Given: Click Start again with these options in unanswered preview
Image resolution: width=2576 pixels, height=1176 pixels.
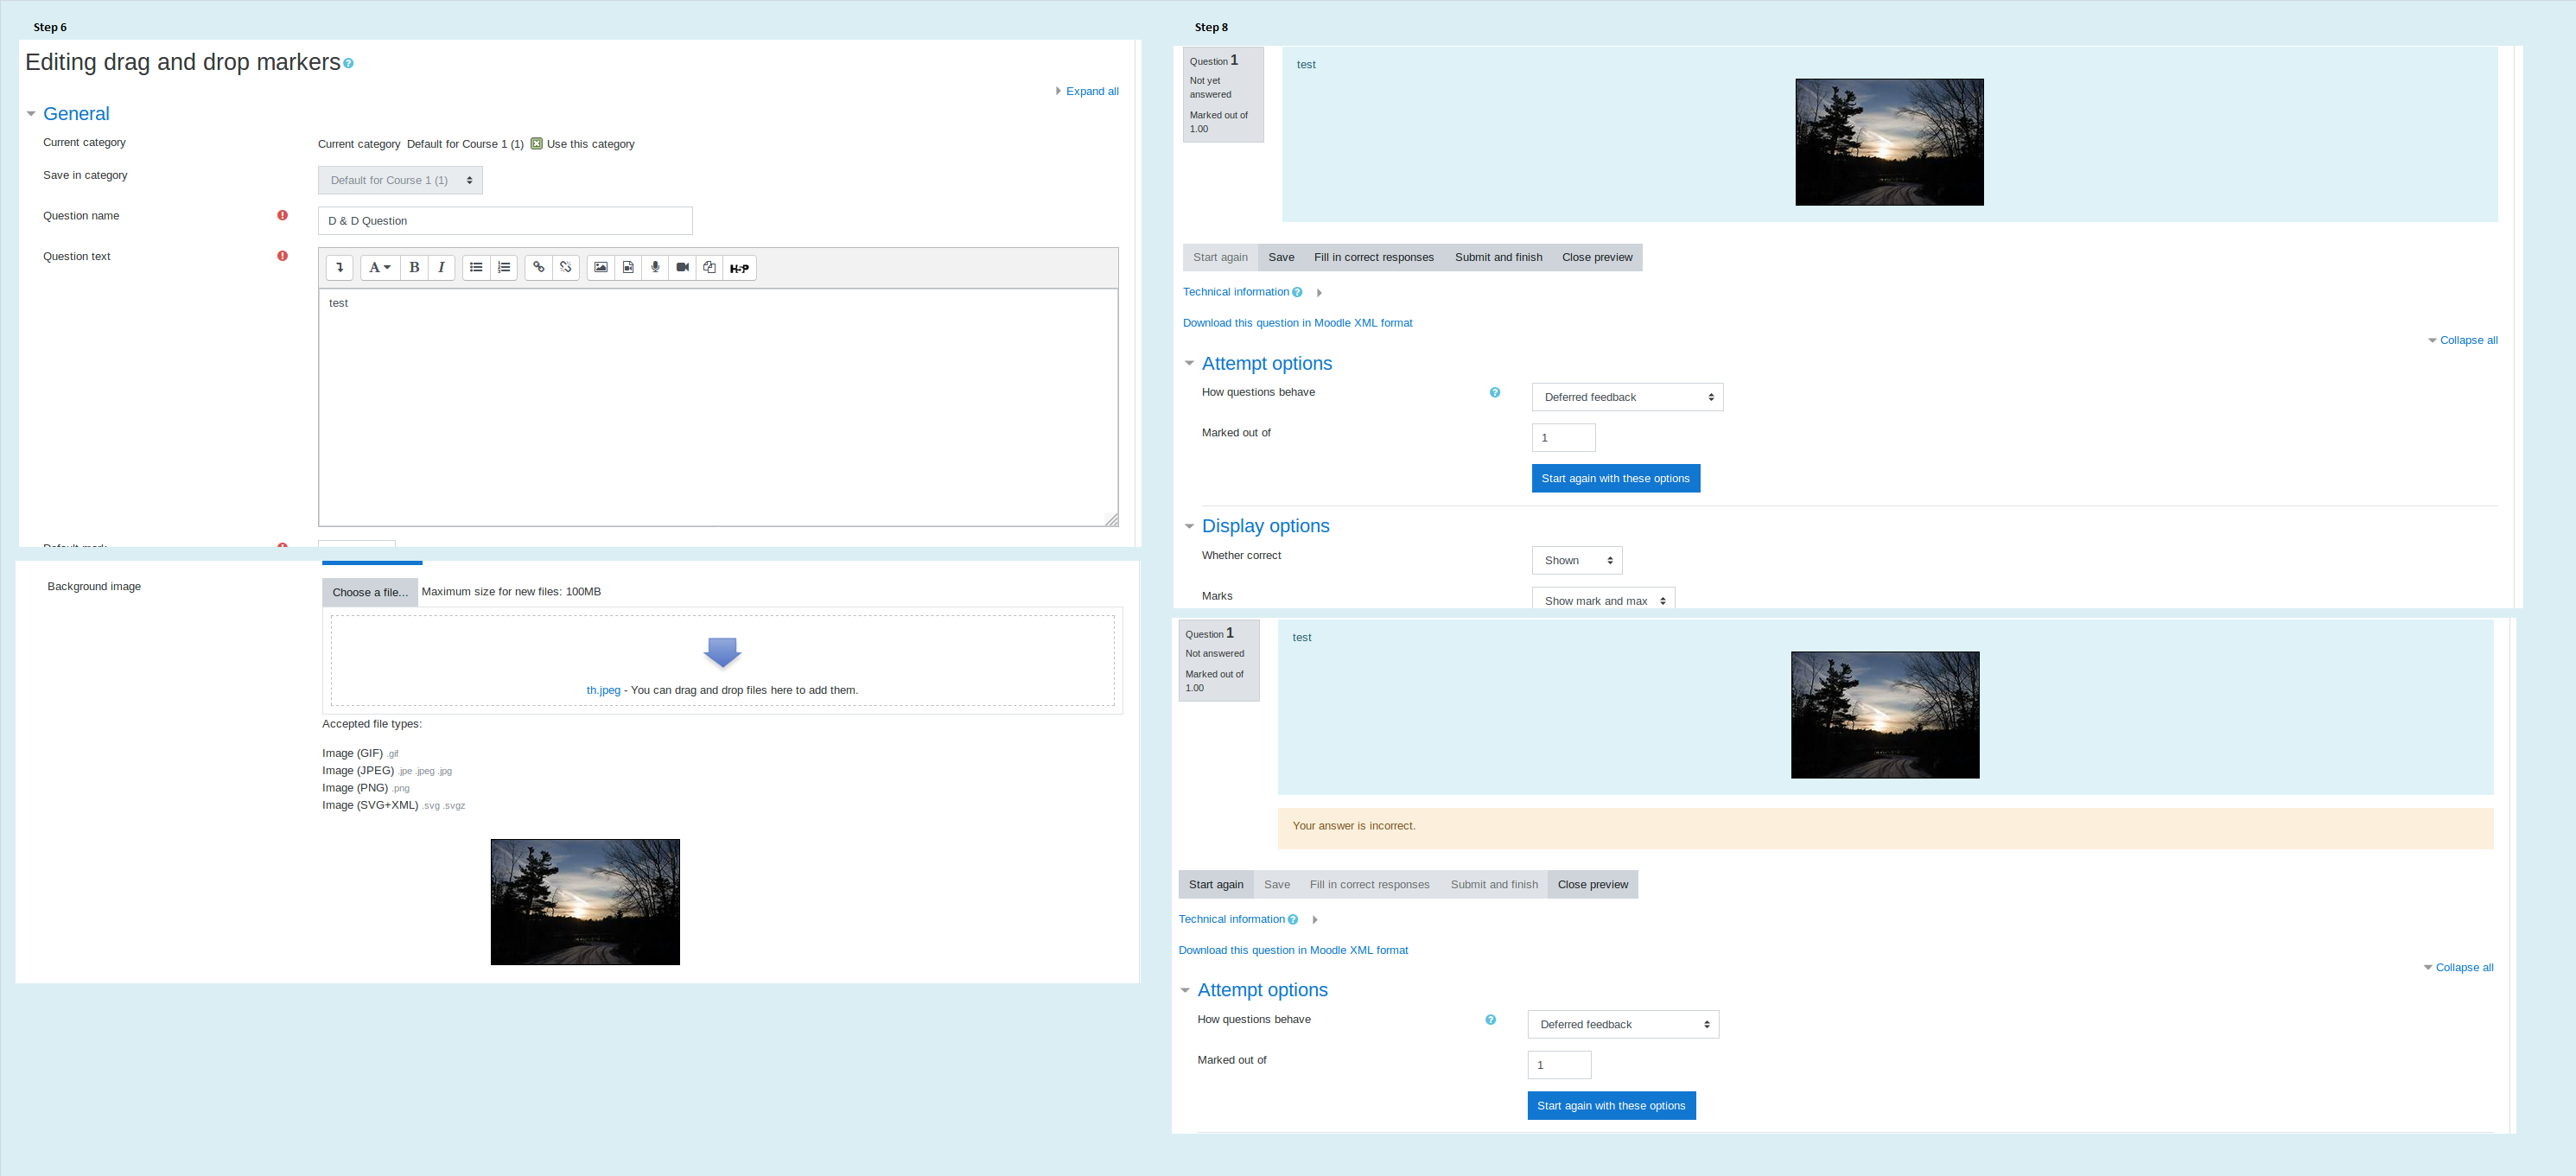Looking at the screenshot, I should 1616,478.
